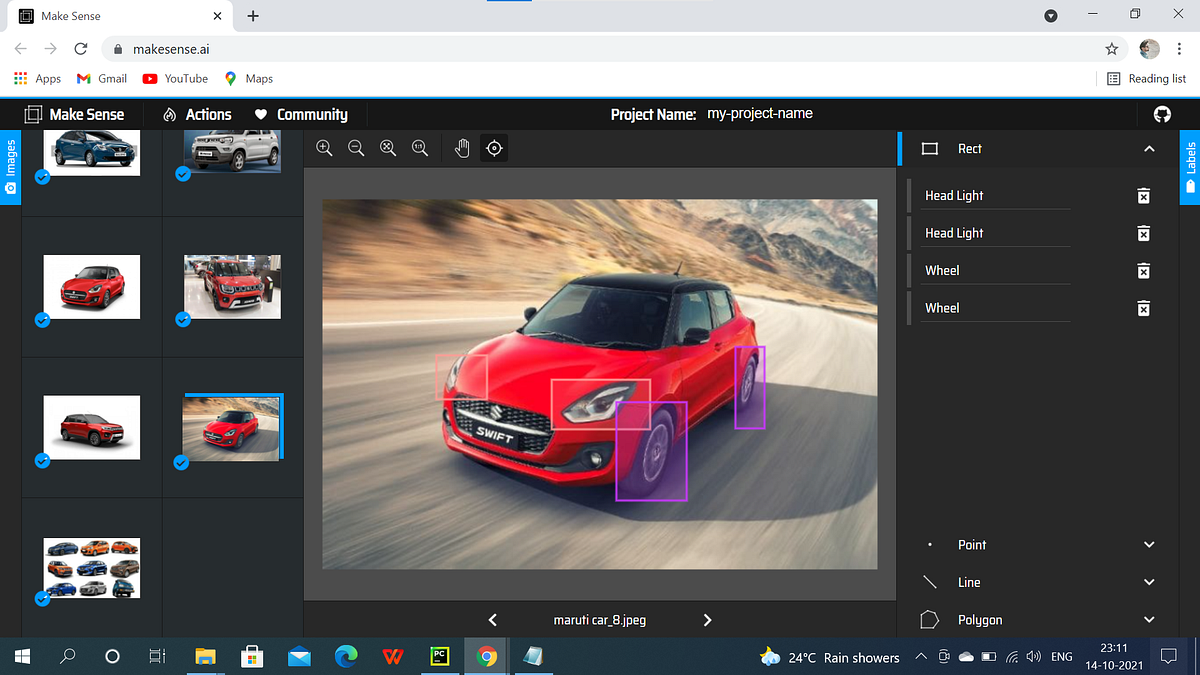The width and height of the screenshot is (1200, 675).
Task: Open the Actions menu
Action: tap(207, 113)
